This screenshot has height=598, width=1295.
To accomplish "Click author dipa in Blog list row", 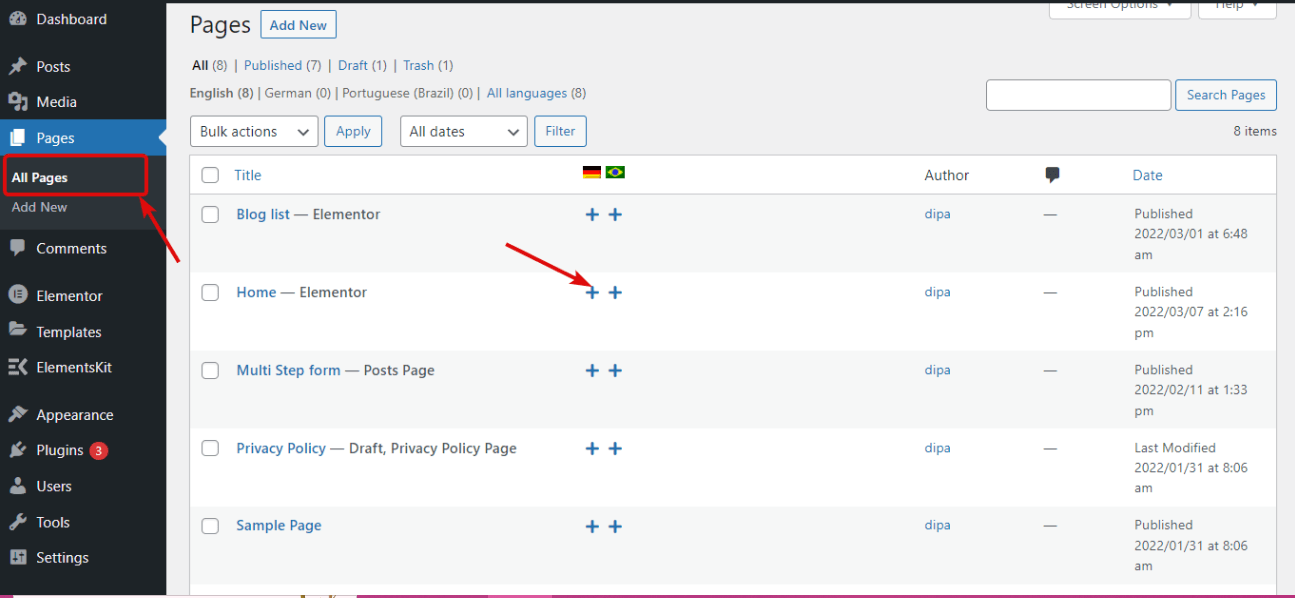I will (937, 214).
